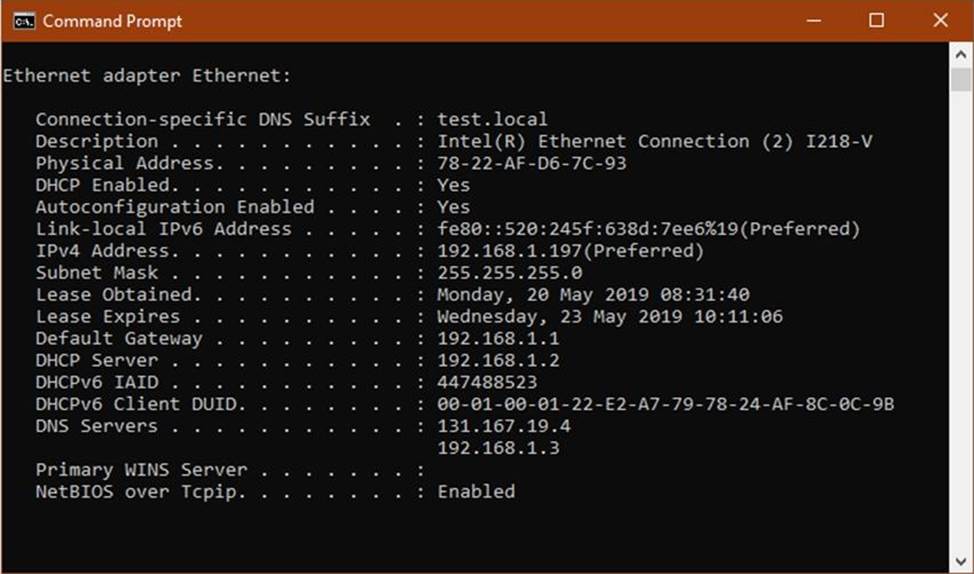Click the Command Prompt title bar text
The image size is (974, 574).
pyautogui.click(x=112, y=21)
